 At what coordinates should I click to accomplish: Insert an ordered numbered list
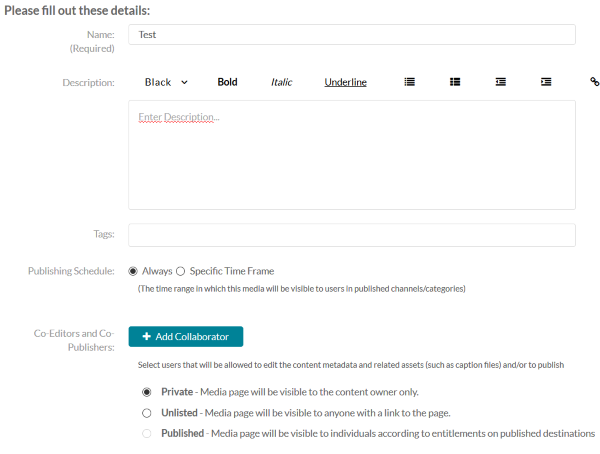[455, 82]
